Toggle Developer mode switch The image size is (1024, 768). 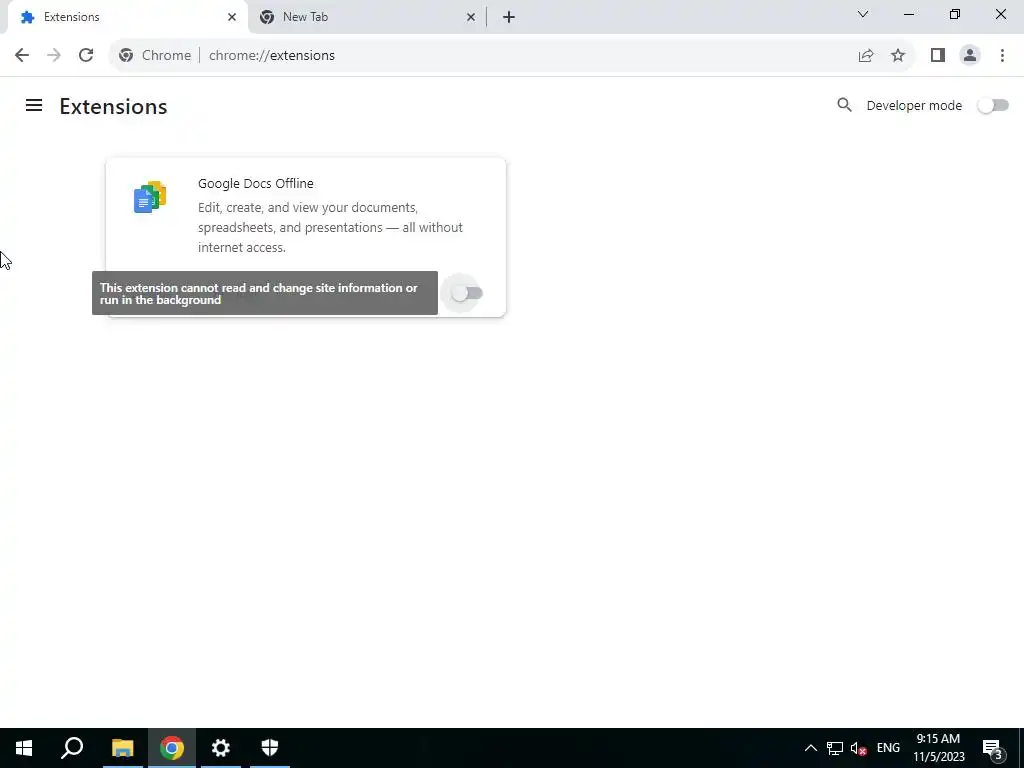point(993,105)
